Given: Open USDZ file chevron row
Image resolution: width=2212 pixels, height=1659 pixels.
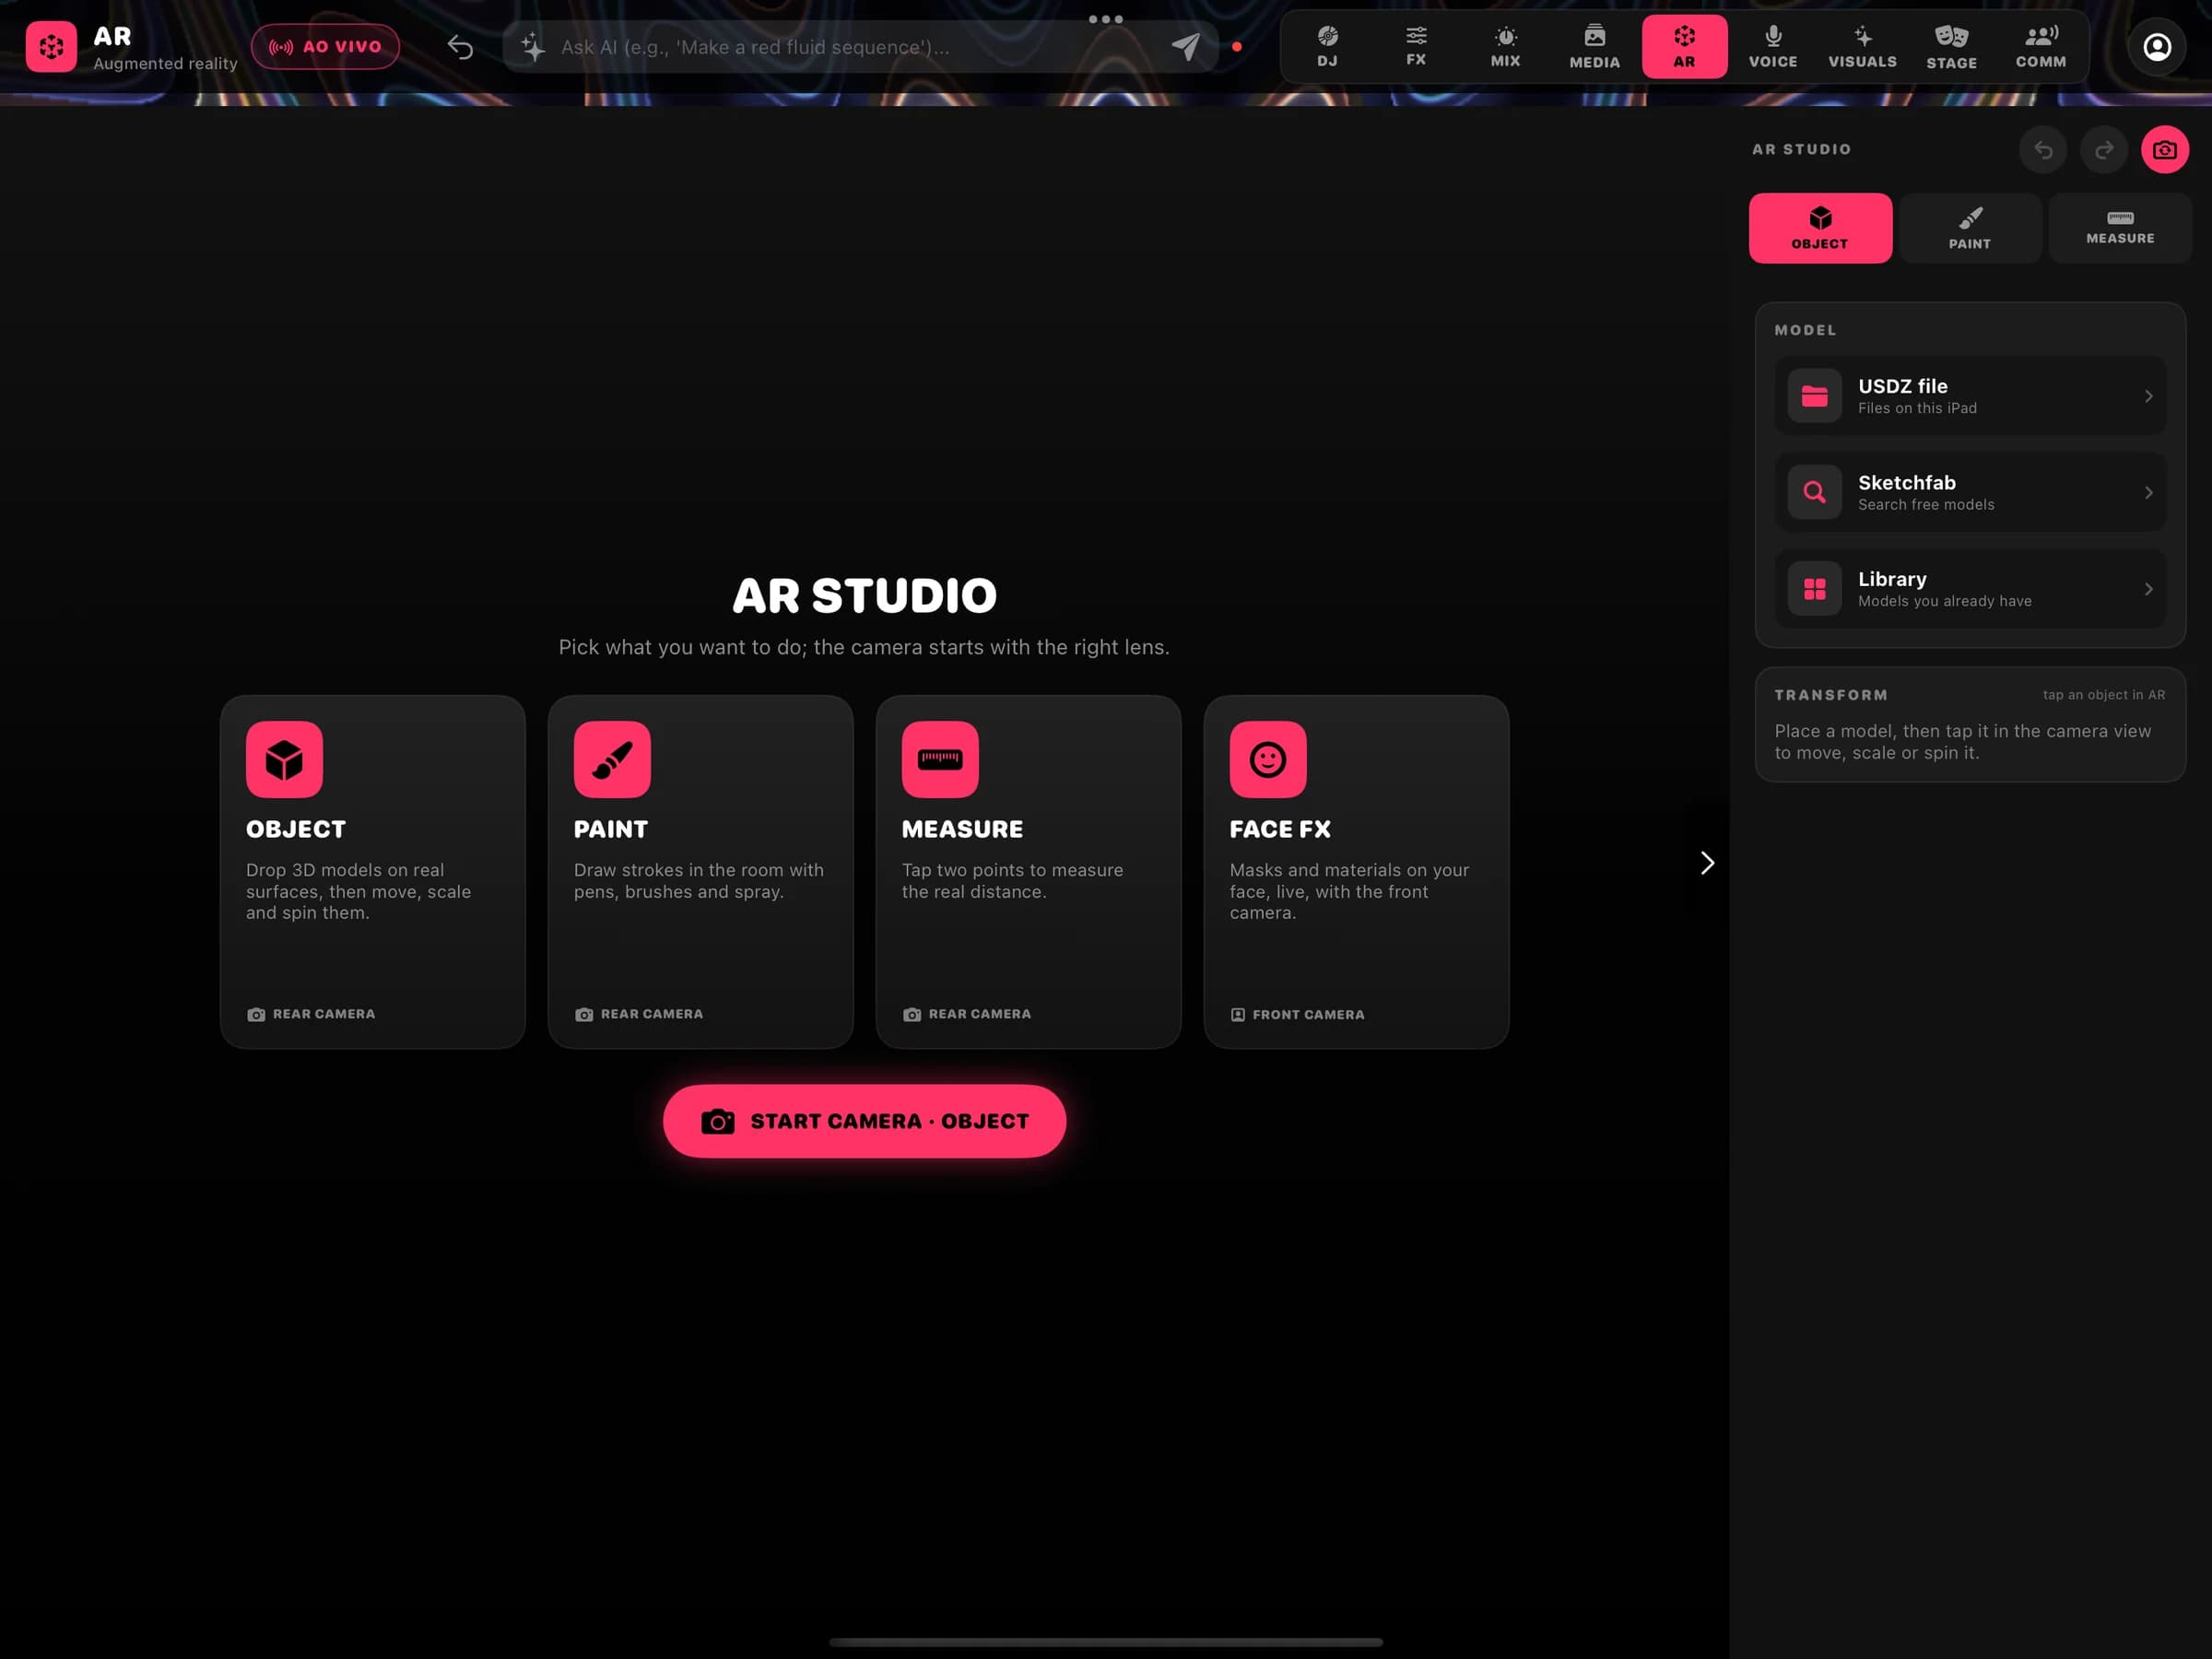Looking at the screenshot, I should tap(1970, 396).
